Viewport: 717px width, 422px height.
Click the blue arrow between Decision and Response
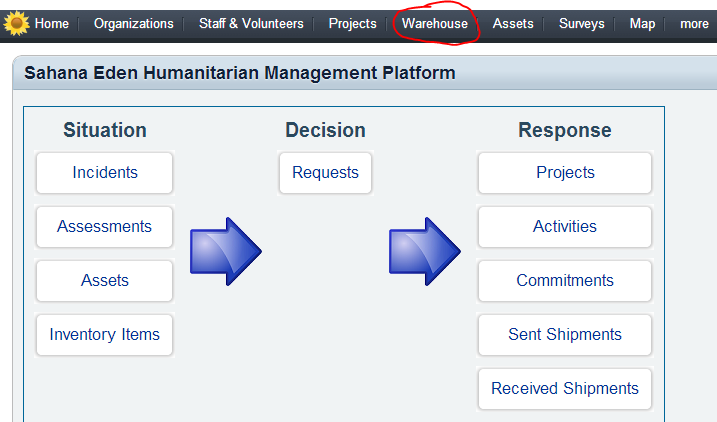425,251
